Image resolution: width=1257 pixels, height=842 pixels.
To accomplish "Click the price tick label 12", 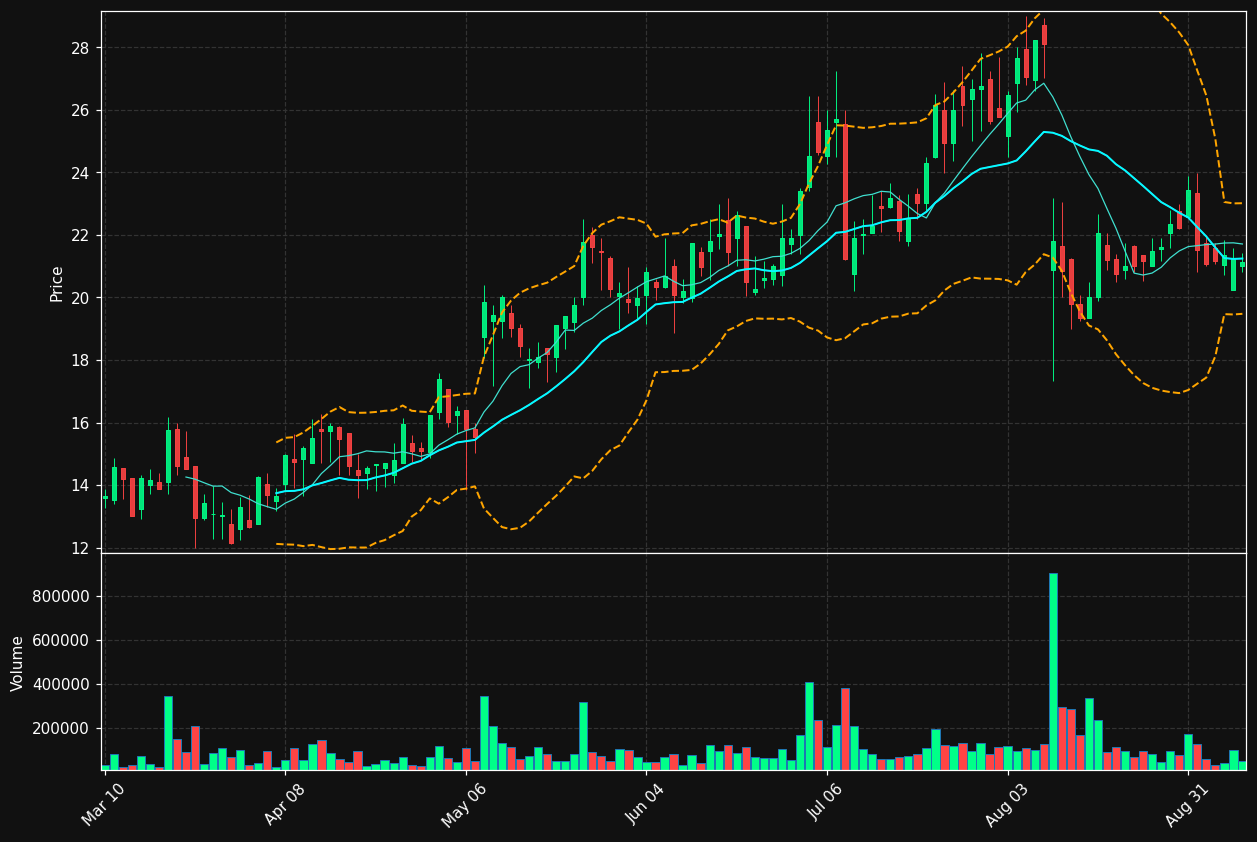I will (81, 548).
